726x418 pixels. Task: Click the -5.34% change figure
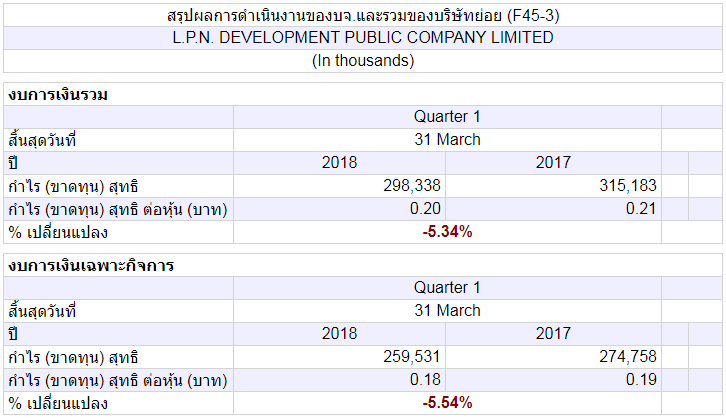click(447, 231)
